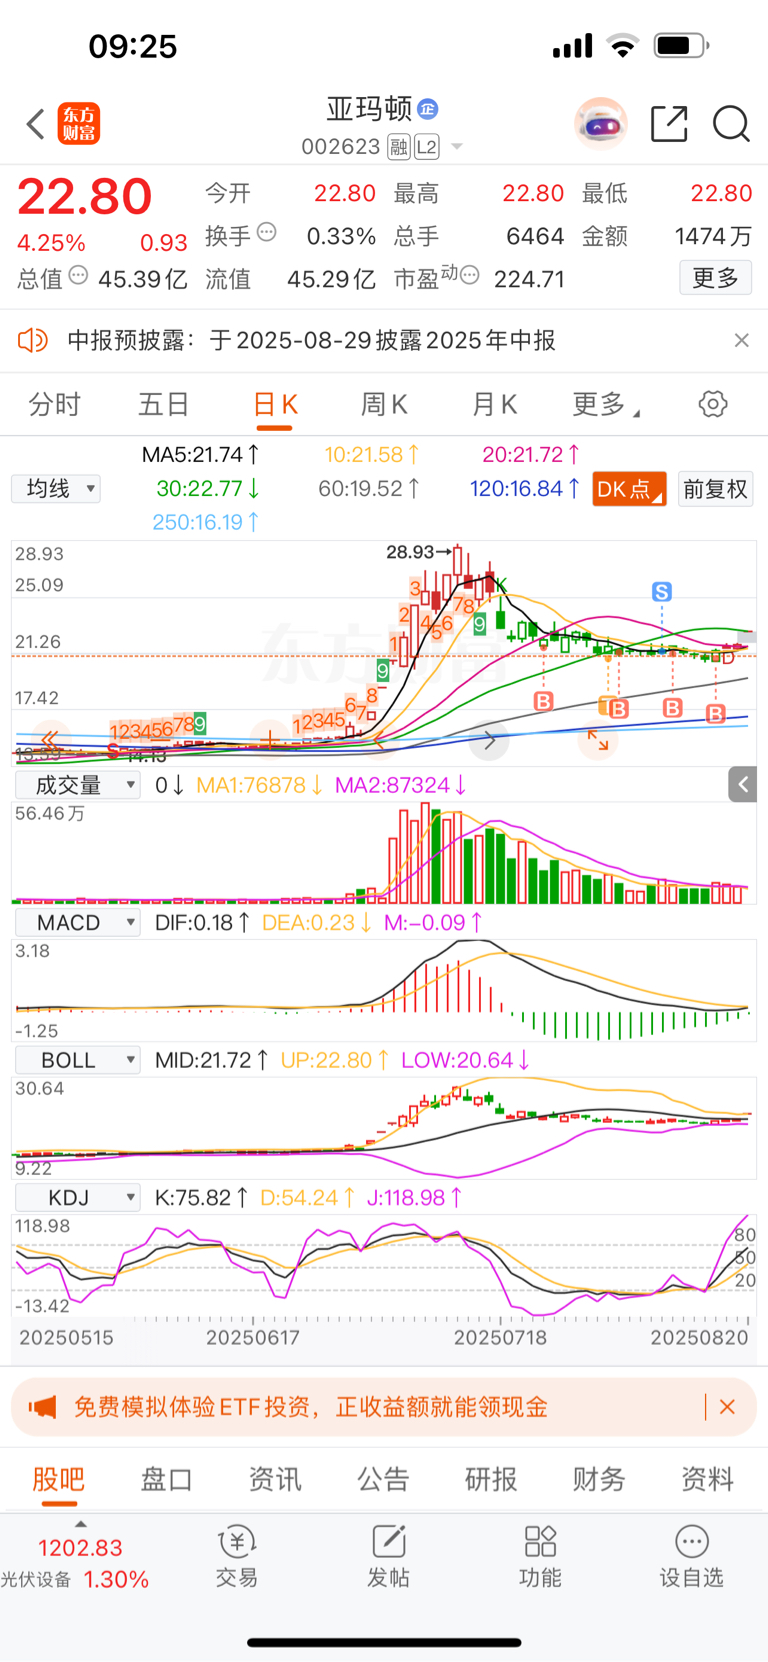Viewport: 768px width, 1662px height.
Task: Expand the 更多 chart periods dropdown
Action: click(606, 404)
